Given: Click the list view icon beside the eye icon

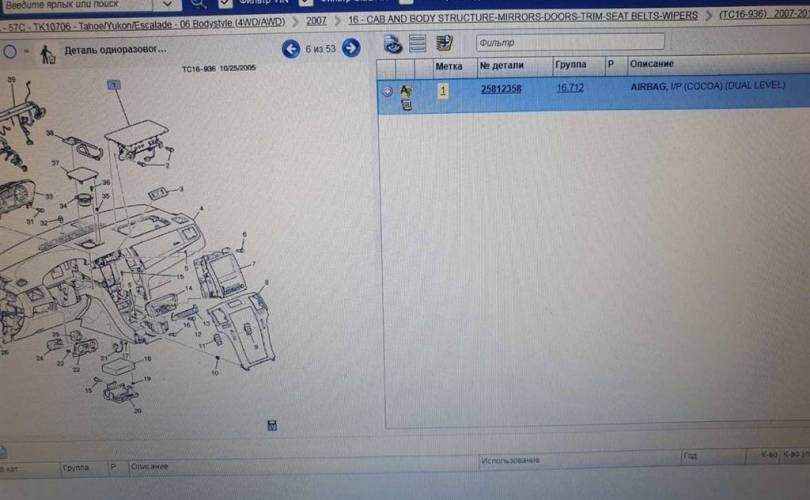Looking at the screenshot, I should tap(418, 44).
